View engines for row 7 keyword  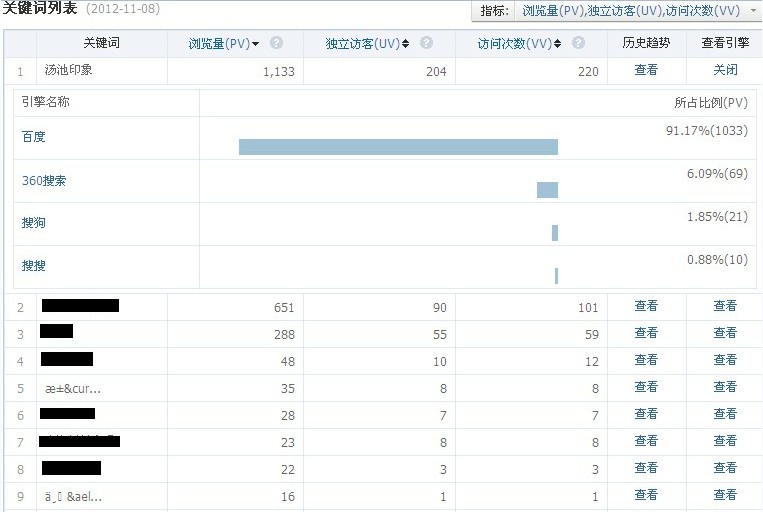[725, 441]
